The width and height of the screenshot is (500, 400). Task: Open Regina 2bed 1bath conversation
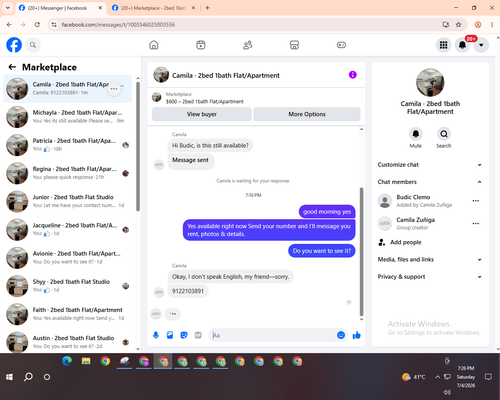(68, 173)
